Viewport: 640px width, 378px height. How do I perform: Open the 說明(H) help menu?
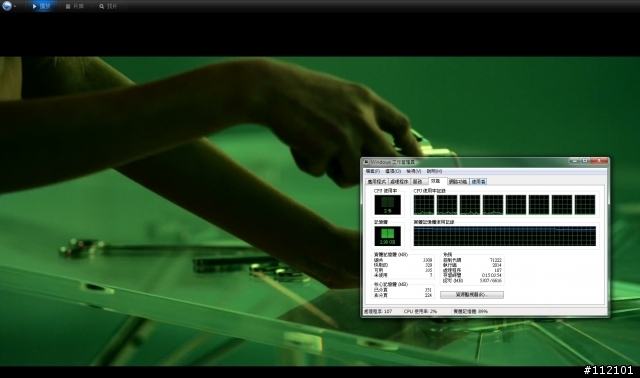point(434,171)
